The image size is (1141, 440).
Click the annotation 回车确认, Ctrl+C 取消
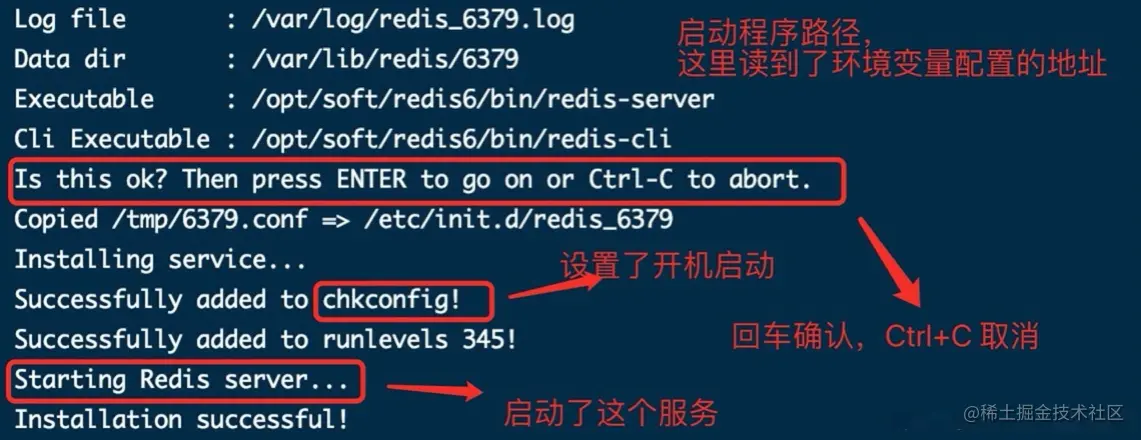tap(885, 337)
